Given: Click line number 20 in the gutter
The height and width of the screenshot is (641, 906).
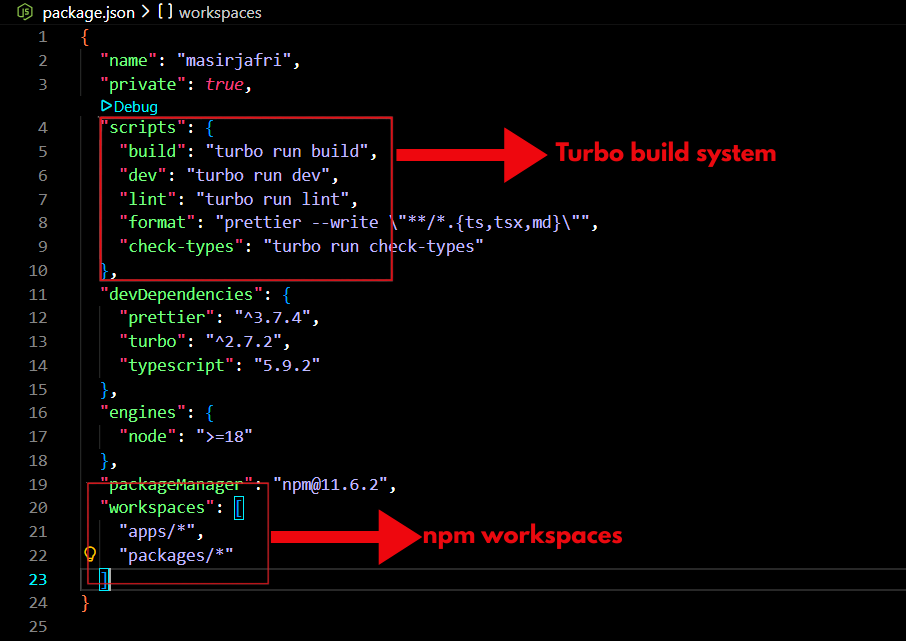Looking at the screenshot, I should point(38,507).
